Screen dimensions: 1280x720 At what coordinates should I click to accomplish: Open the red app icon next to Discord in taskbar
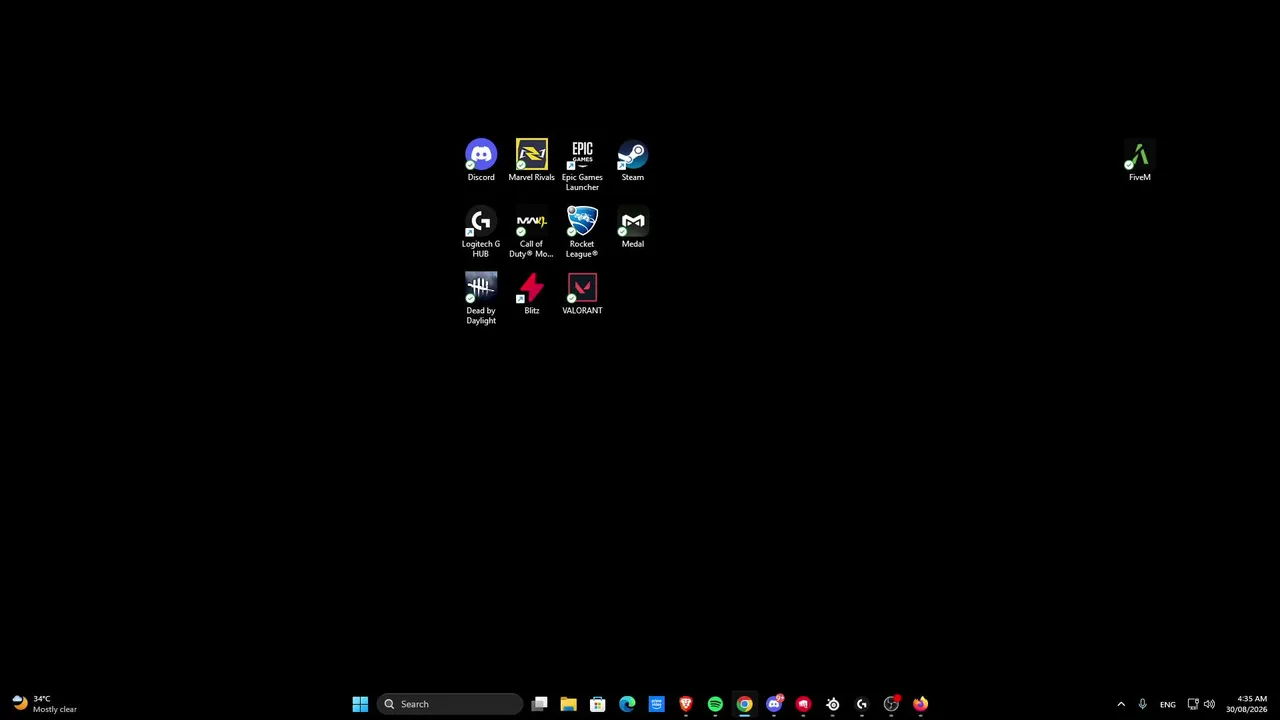tap(803, 704)
